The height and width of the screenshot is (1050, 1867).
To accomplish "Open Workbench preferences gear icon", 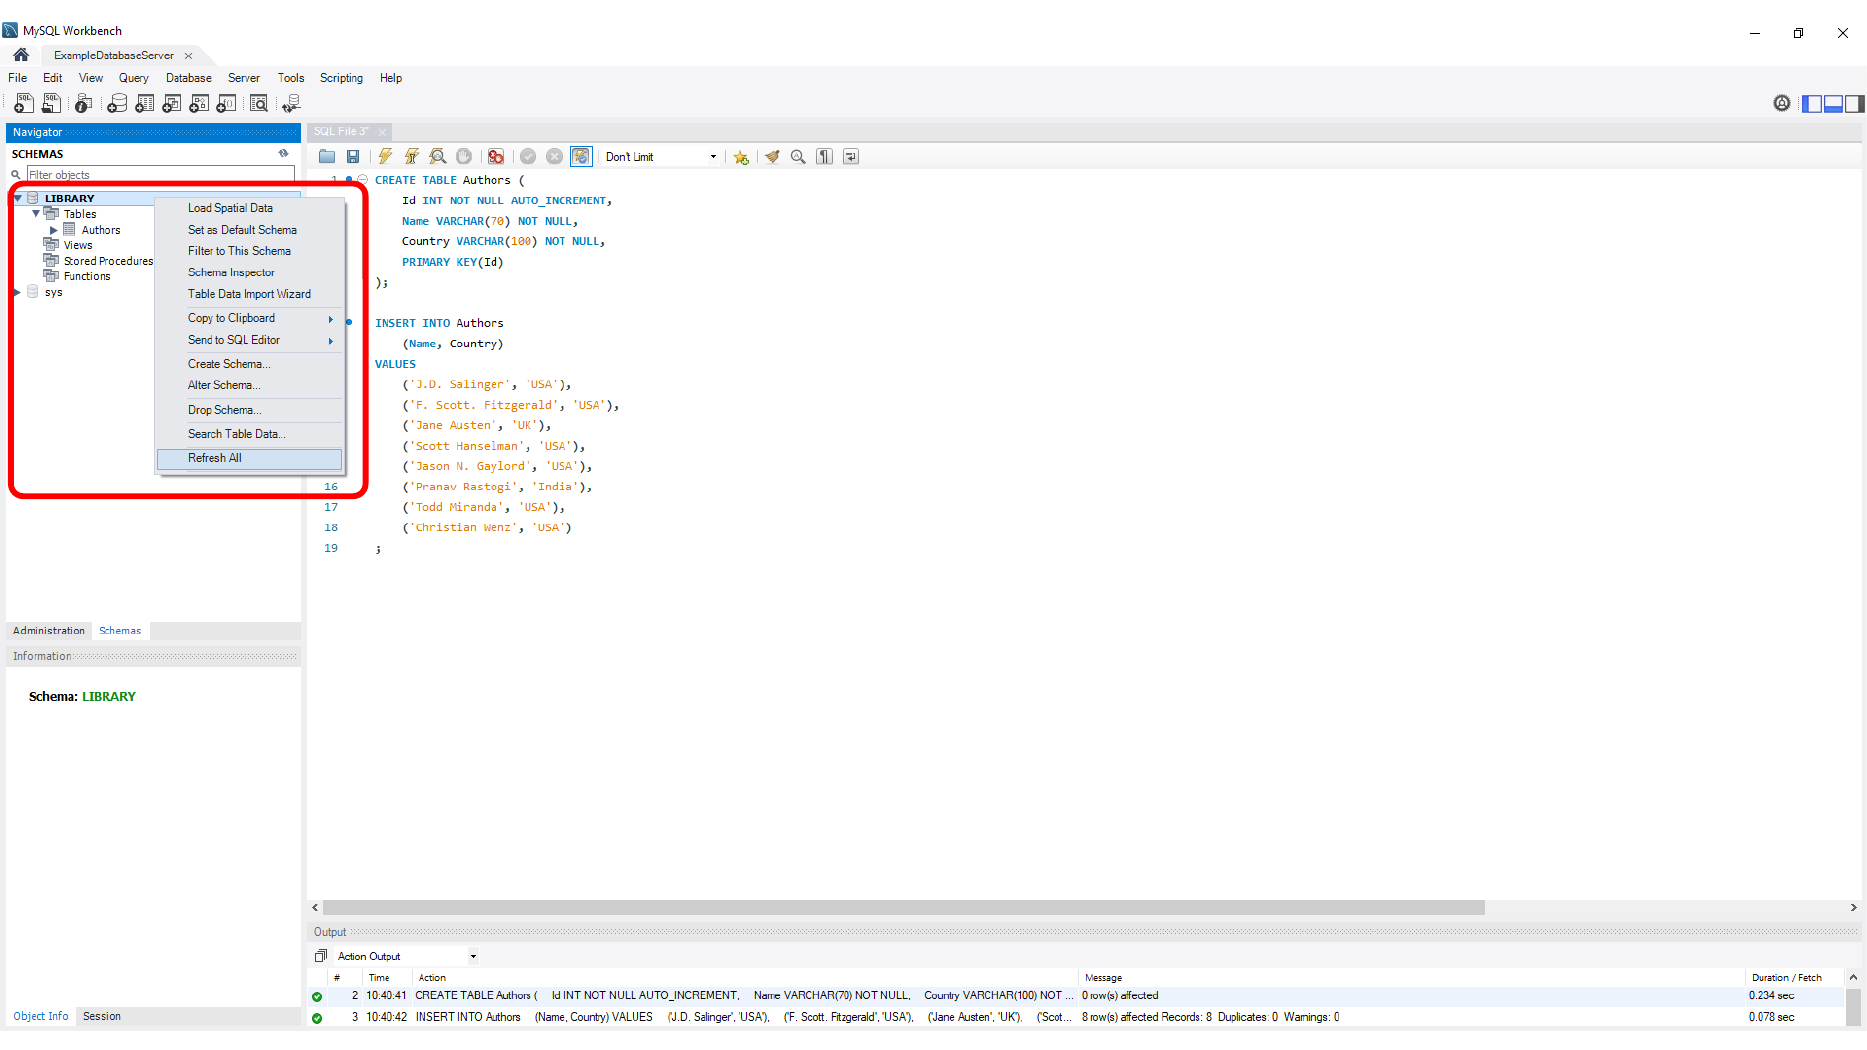I will pos(1782,103).
